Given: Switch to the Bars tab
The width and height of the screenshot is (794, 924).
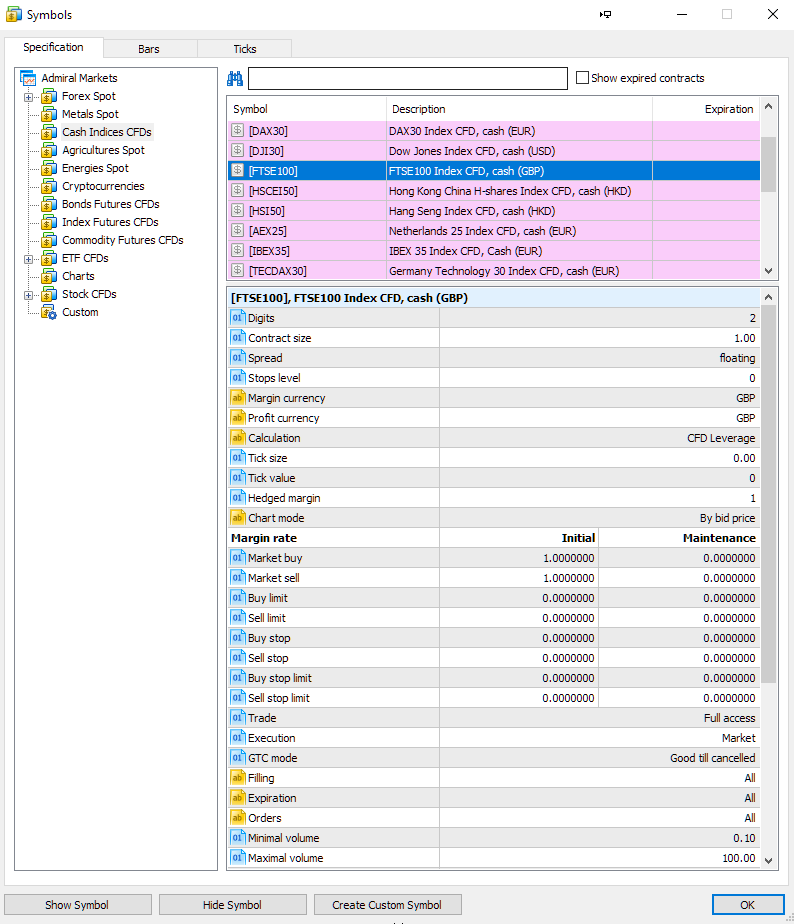Looking at the screenshot, I should [x=148, y=49].
